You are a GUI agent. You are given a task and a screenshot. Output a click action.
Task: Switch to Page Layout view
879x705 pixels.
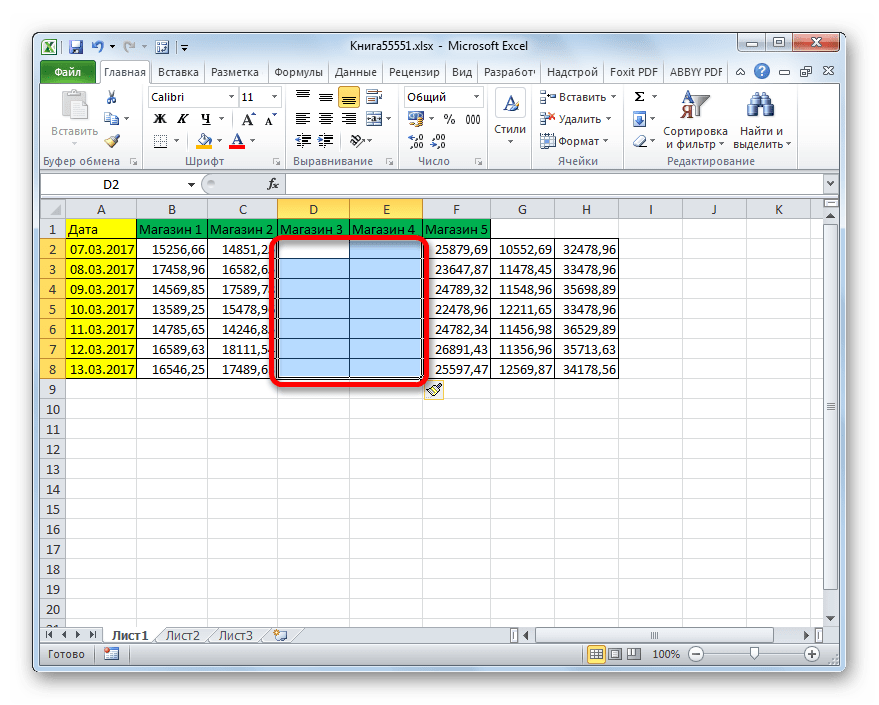(615, 654)
